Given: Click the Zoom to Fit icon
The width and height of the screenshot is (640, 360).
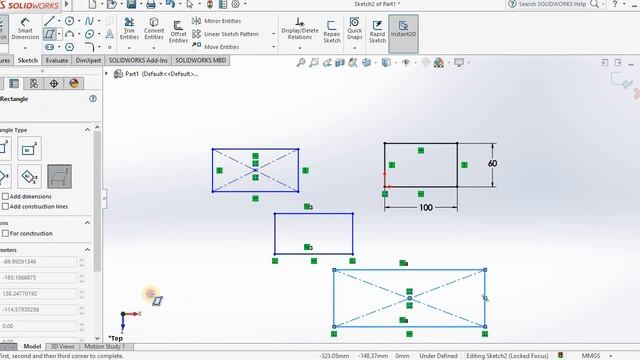Looking at the screenshot, I should click(x=301, y=62).
